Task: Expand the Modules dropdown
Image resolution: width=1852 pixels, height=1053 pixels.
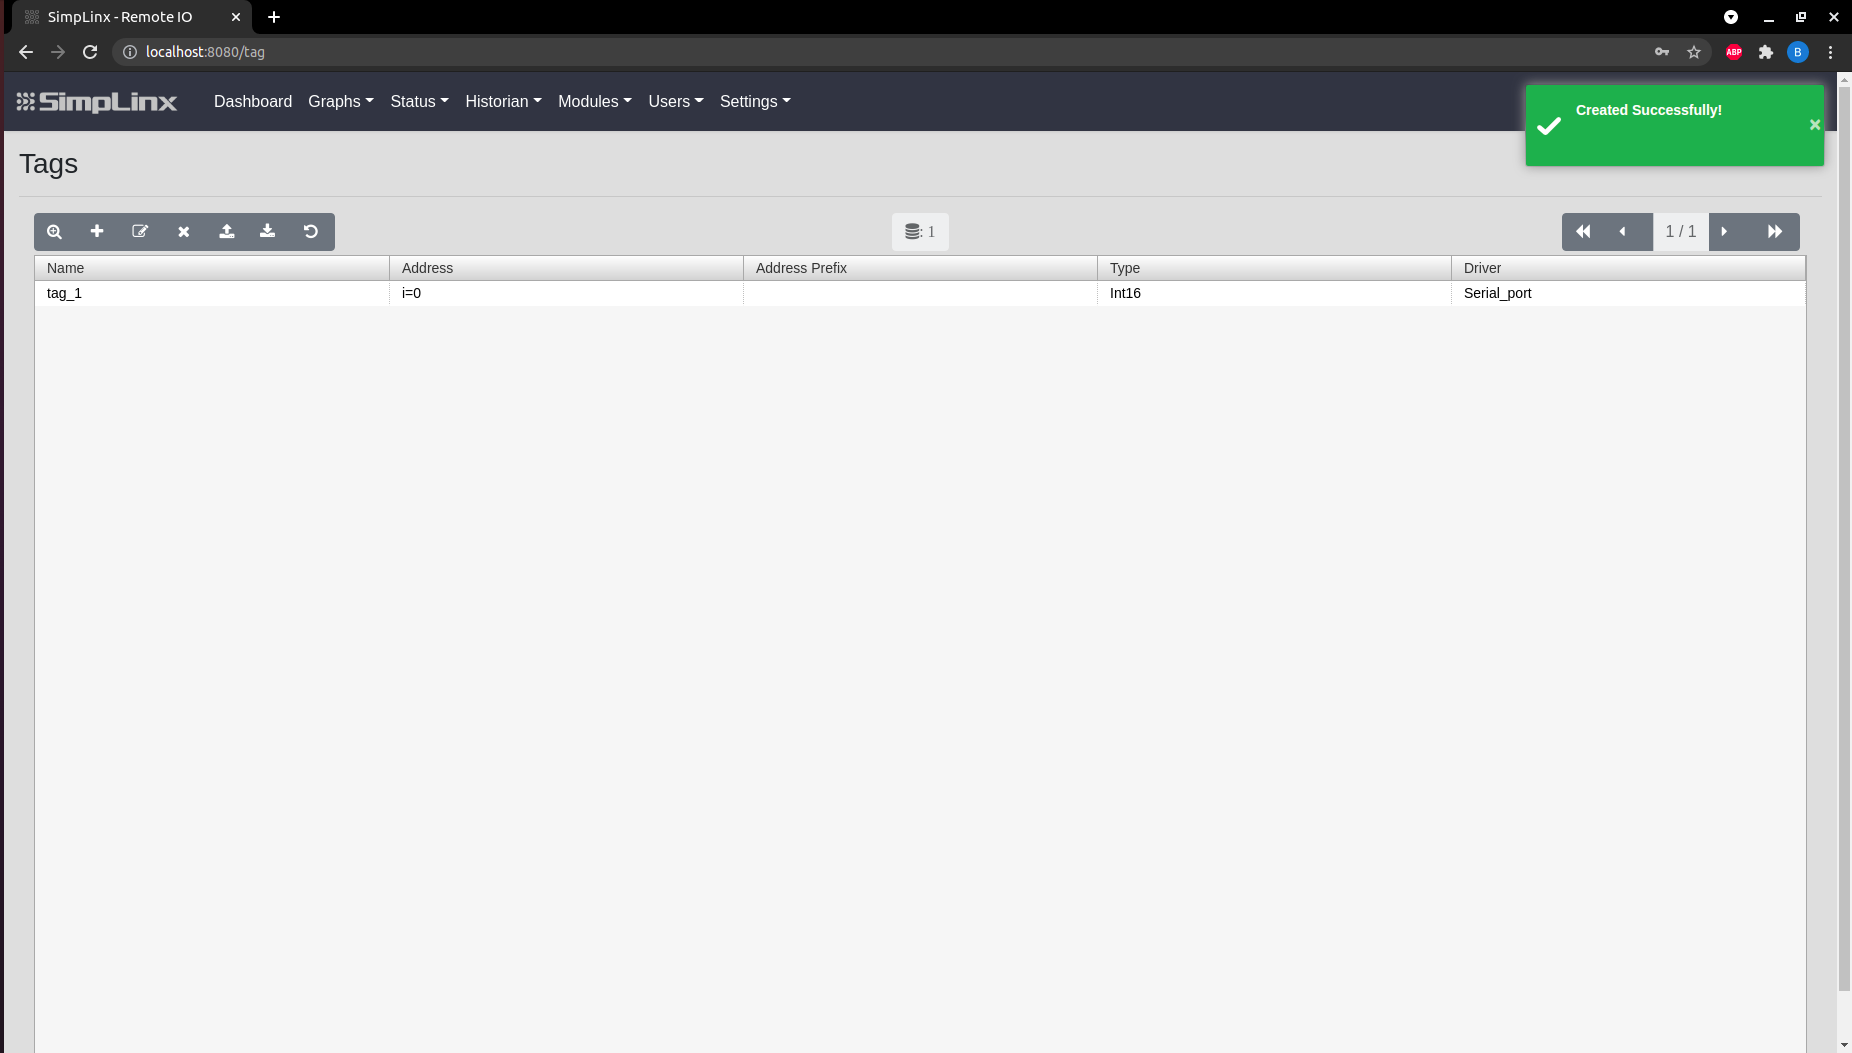Action: pyautogui.click(x=594, y=102)
